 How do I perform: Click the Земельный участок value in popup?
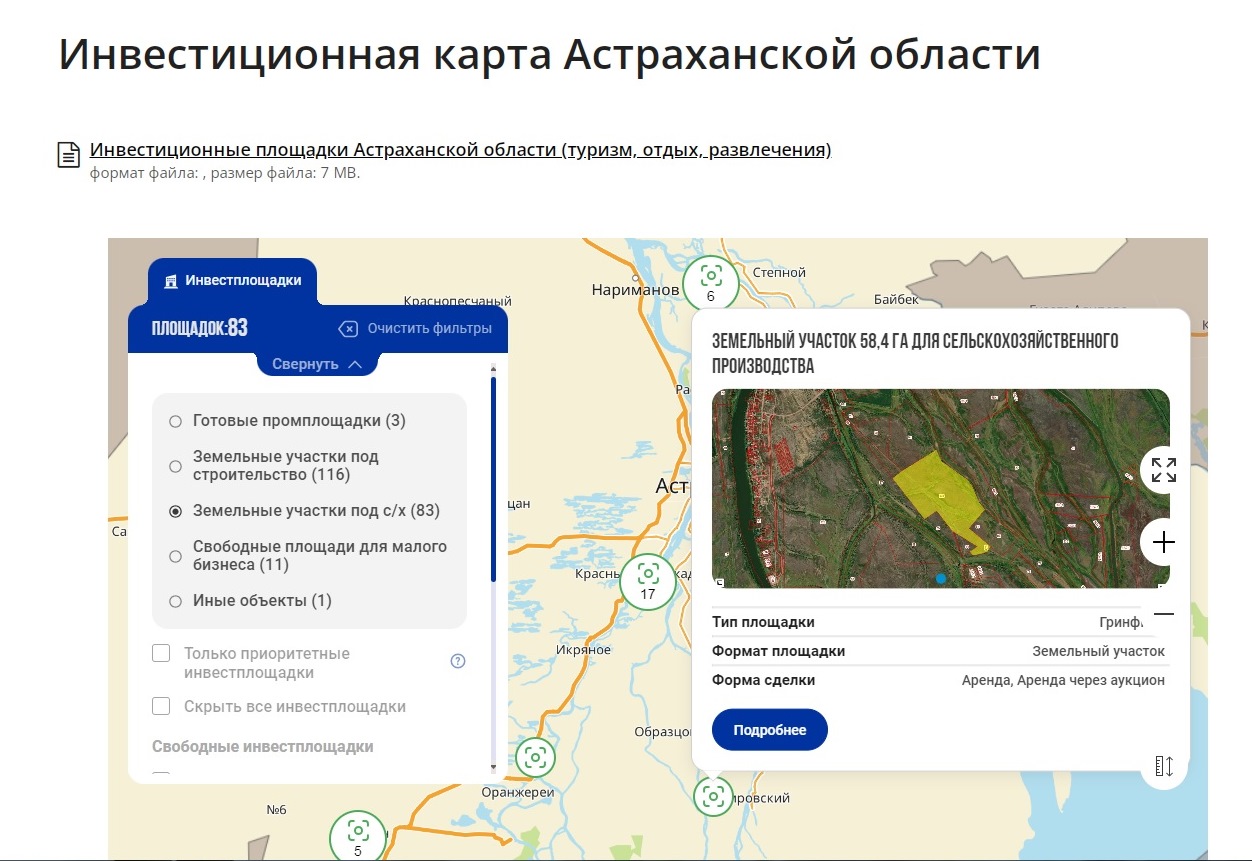click(x=1098, y=651)
